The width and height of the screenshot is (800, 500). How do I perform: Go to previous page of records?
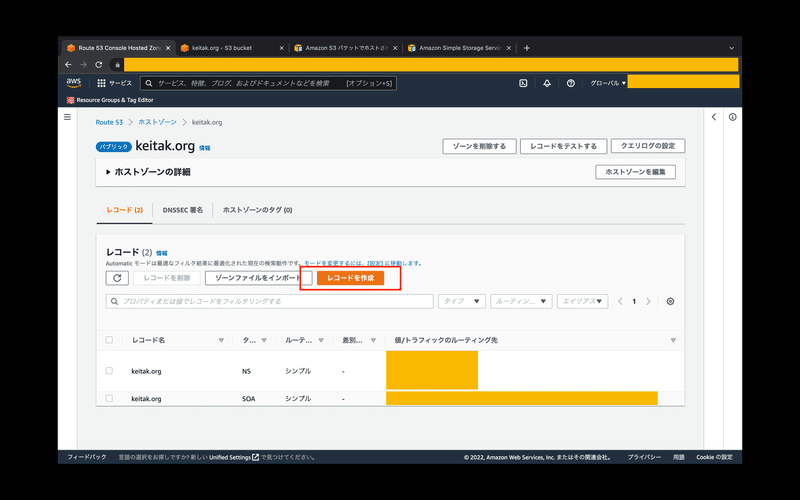pyautogui.click(x=620, y=302)
